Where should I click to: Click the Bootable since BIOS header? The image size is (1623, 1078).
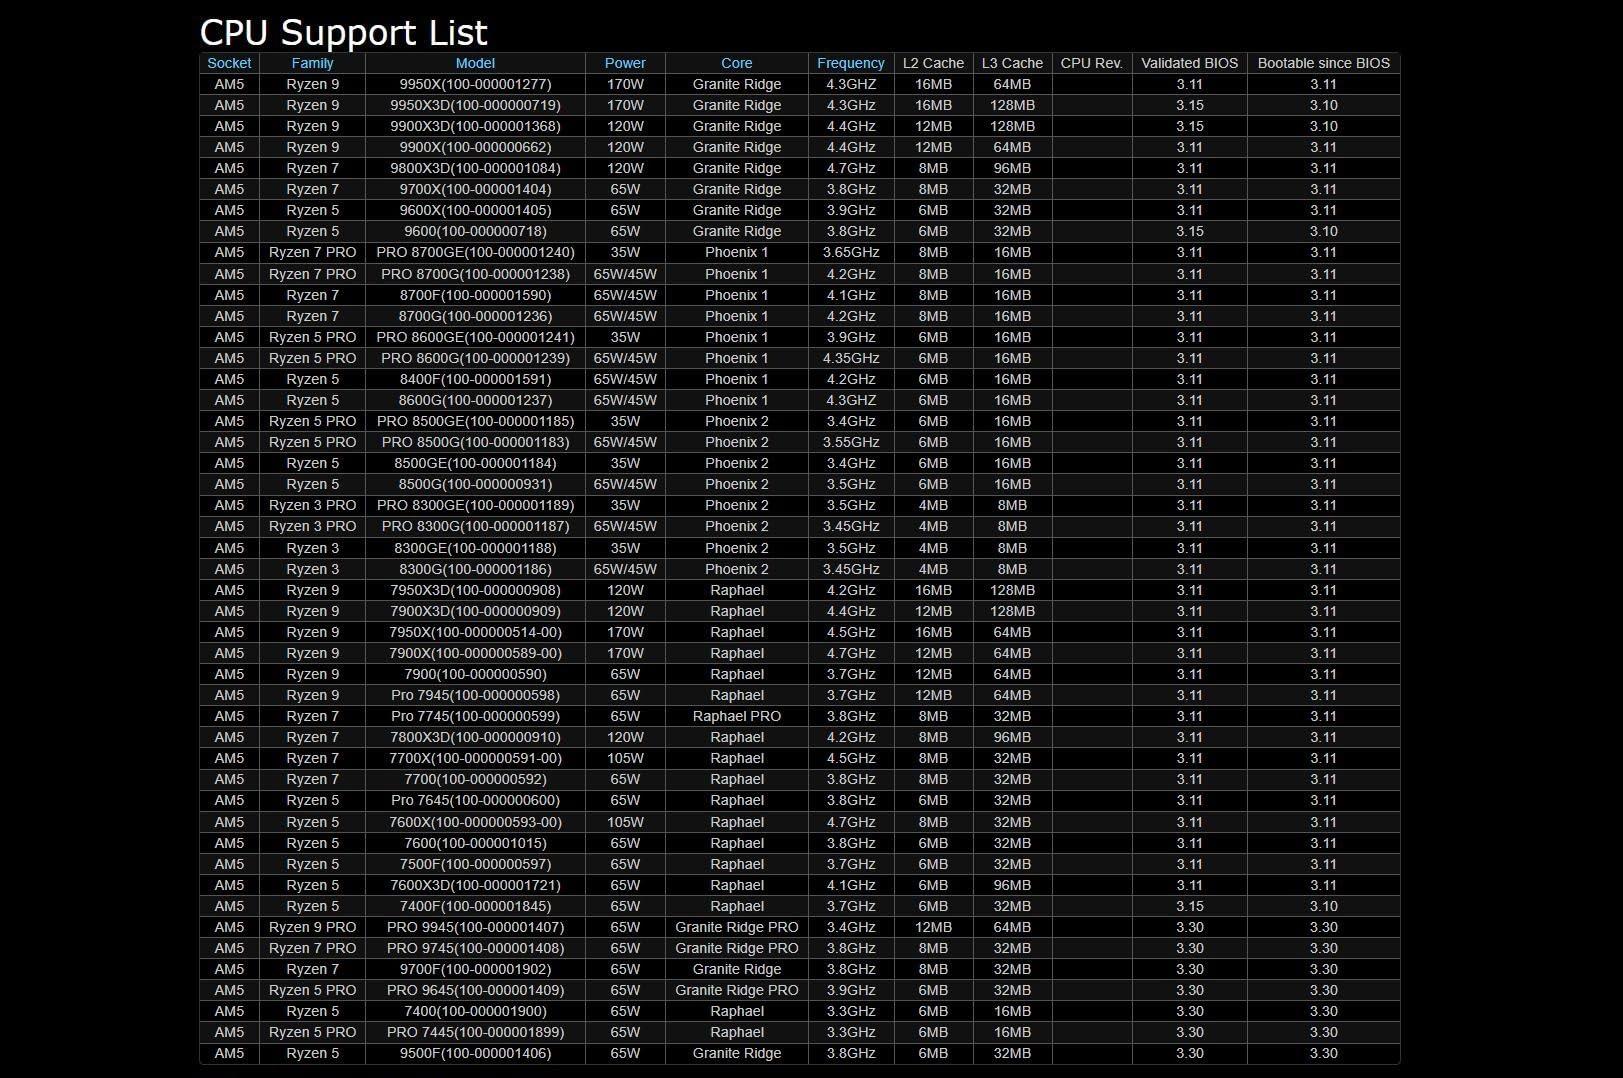pyautogui.click(x=1323, y=63)
